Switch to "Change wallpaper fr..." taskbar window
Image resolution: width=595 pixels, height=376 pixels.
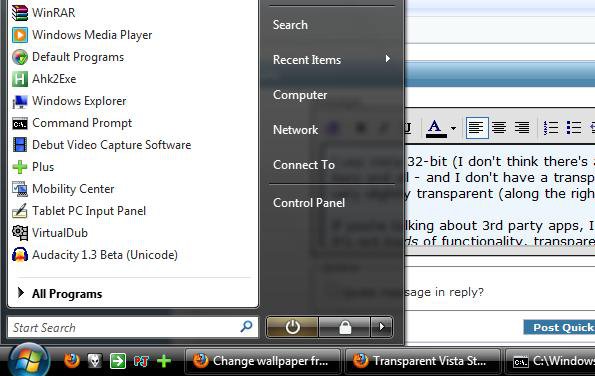pos(263,361)
